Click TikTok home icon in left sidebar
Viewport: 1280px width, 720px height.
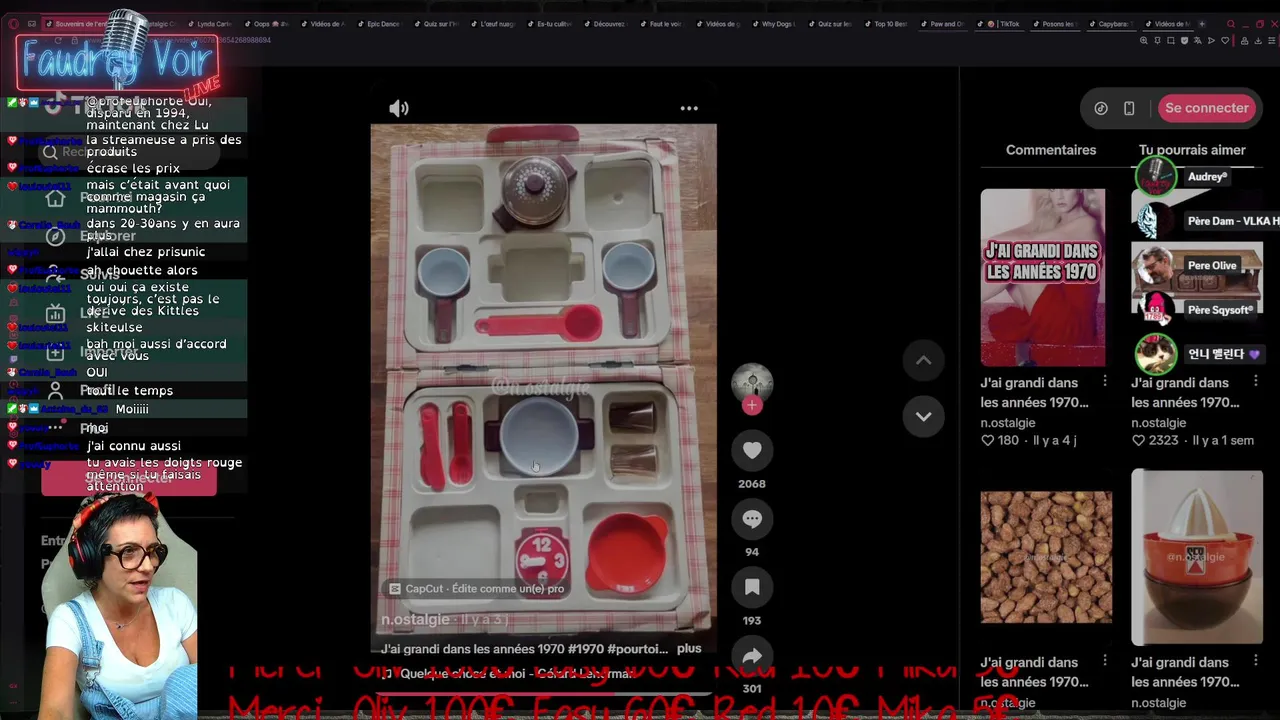pos(55,198)
